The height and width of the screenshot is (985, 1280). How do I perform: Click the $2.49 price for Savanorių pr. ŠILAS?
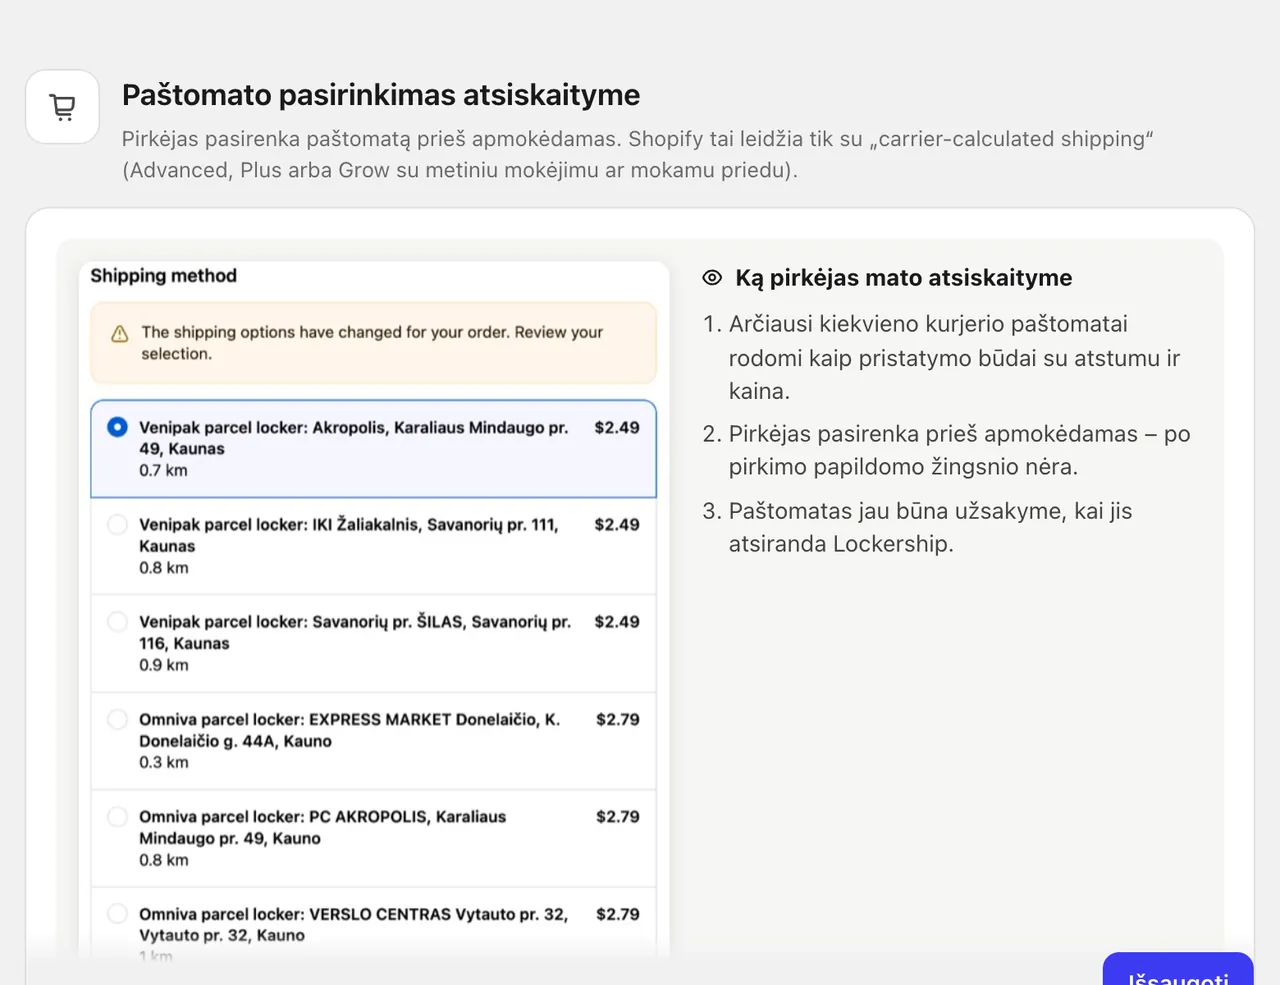[x=617, y=622]
